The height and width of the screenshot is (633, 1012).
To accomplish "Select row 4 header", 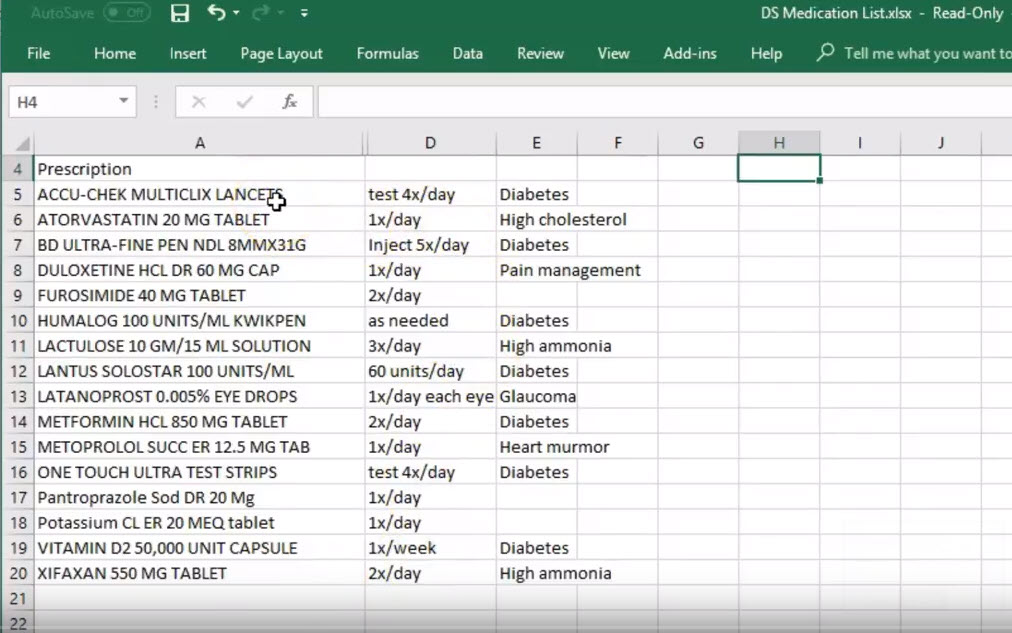I will [18, 169].
